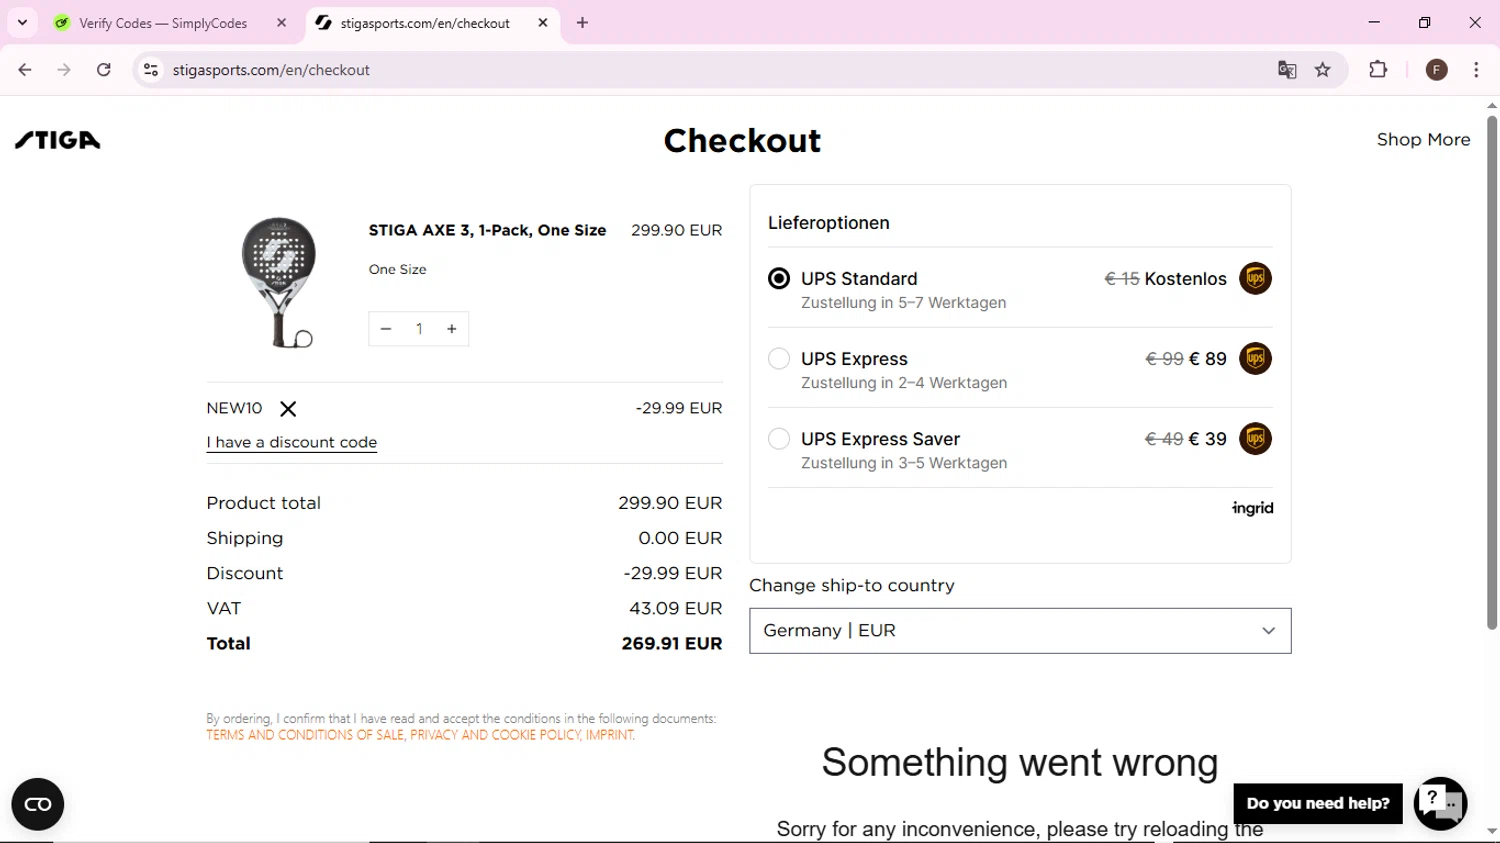
Task: Remove the NEW10 discount code
Action: [x=288, y=409]
